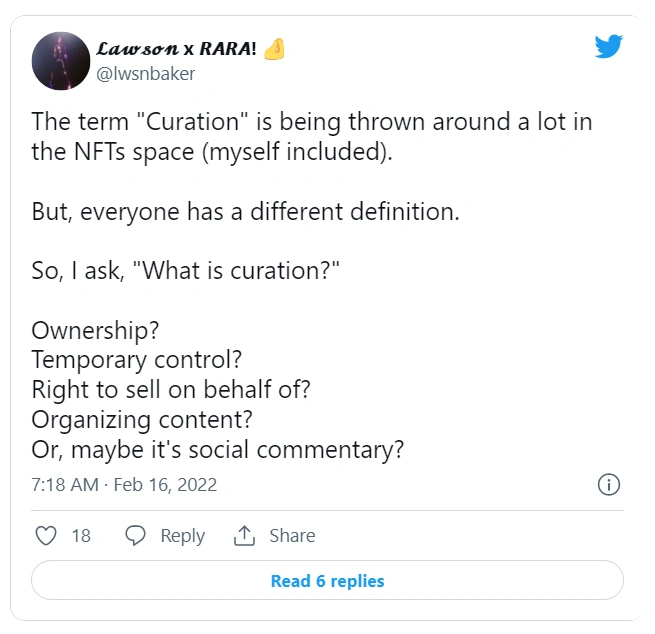Visit the @lwsnbaker handle
The image size is (655, 634).
(x=145, y=74)
